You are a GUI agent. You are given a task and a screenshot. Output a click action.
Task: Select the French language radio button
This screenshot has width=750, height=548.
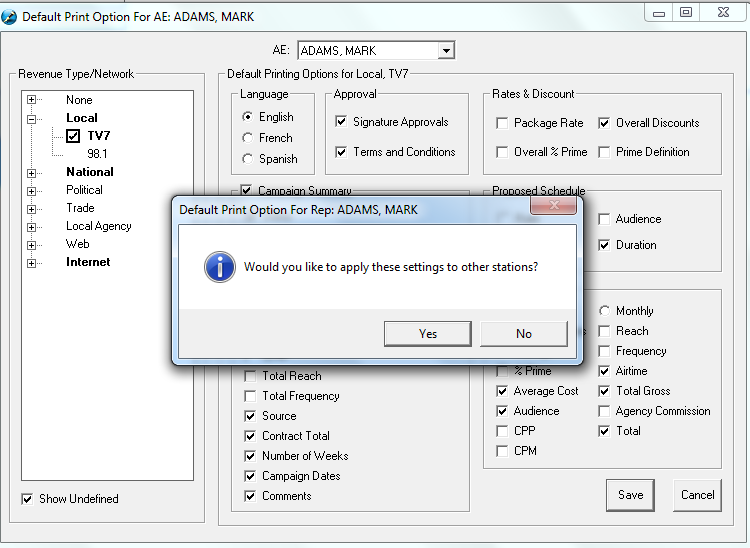248,138
